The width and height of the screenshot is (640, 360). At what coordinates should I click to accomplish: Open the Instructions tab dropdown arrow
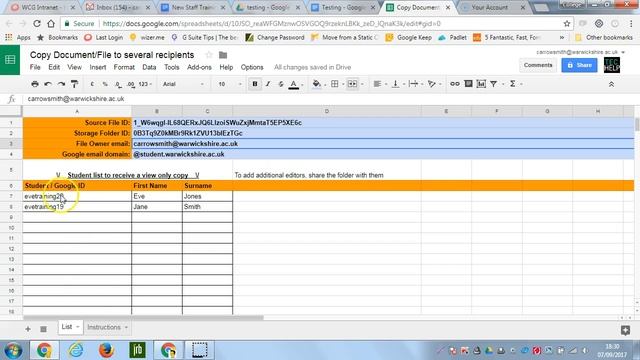[x=126, y=327]
